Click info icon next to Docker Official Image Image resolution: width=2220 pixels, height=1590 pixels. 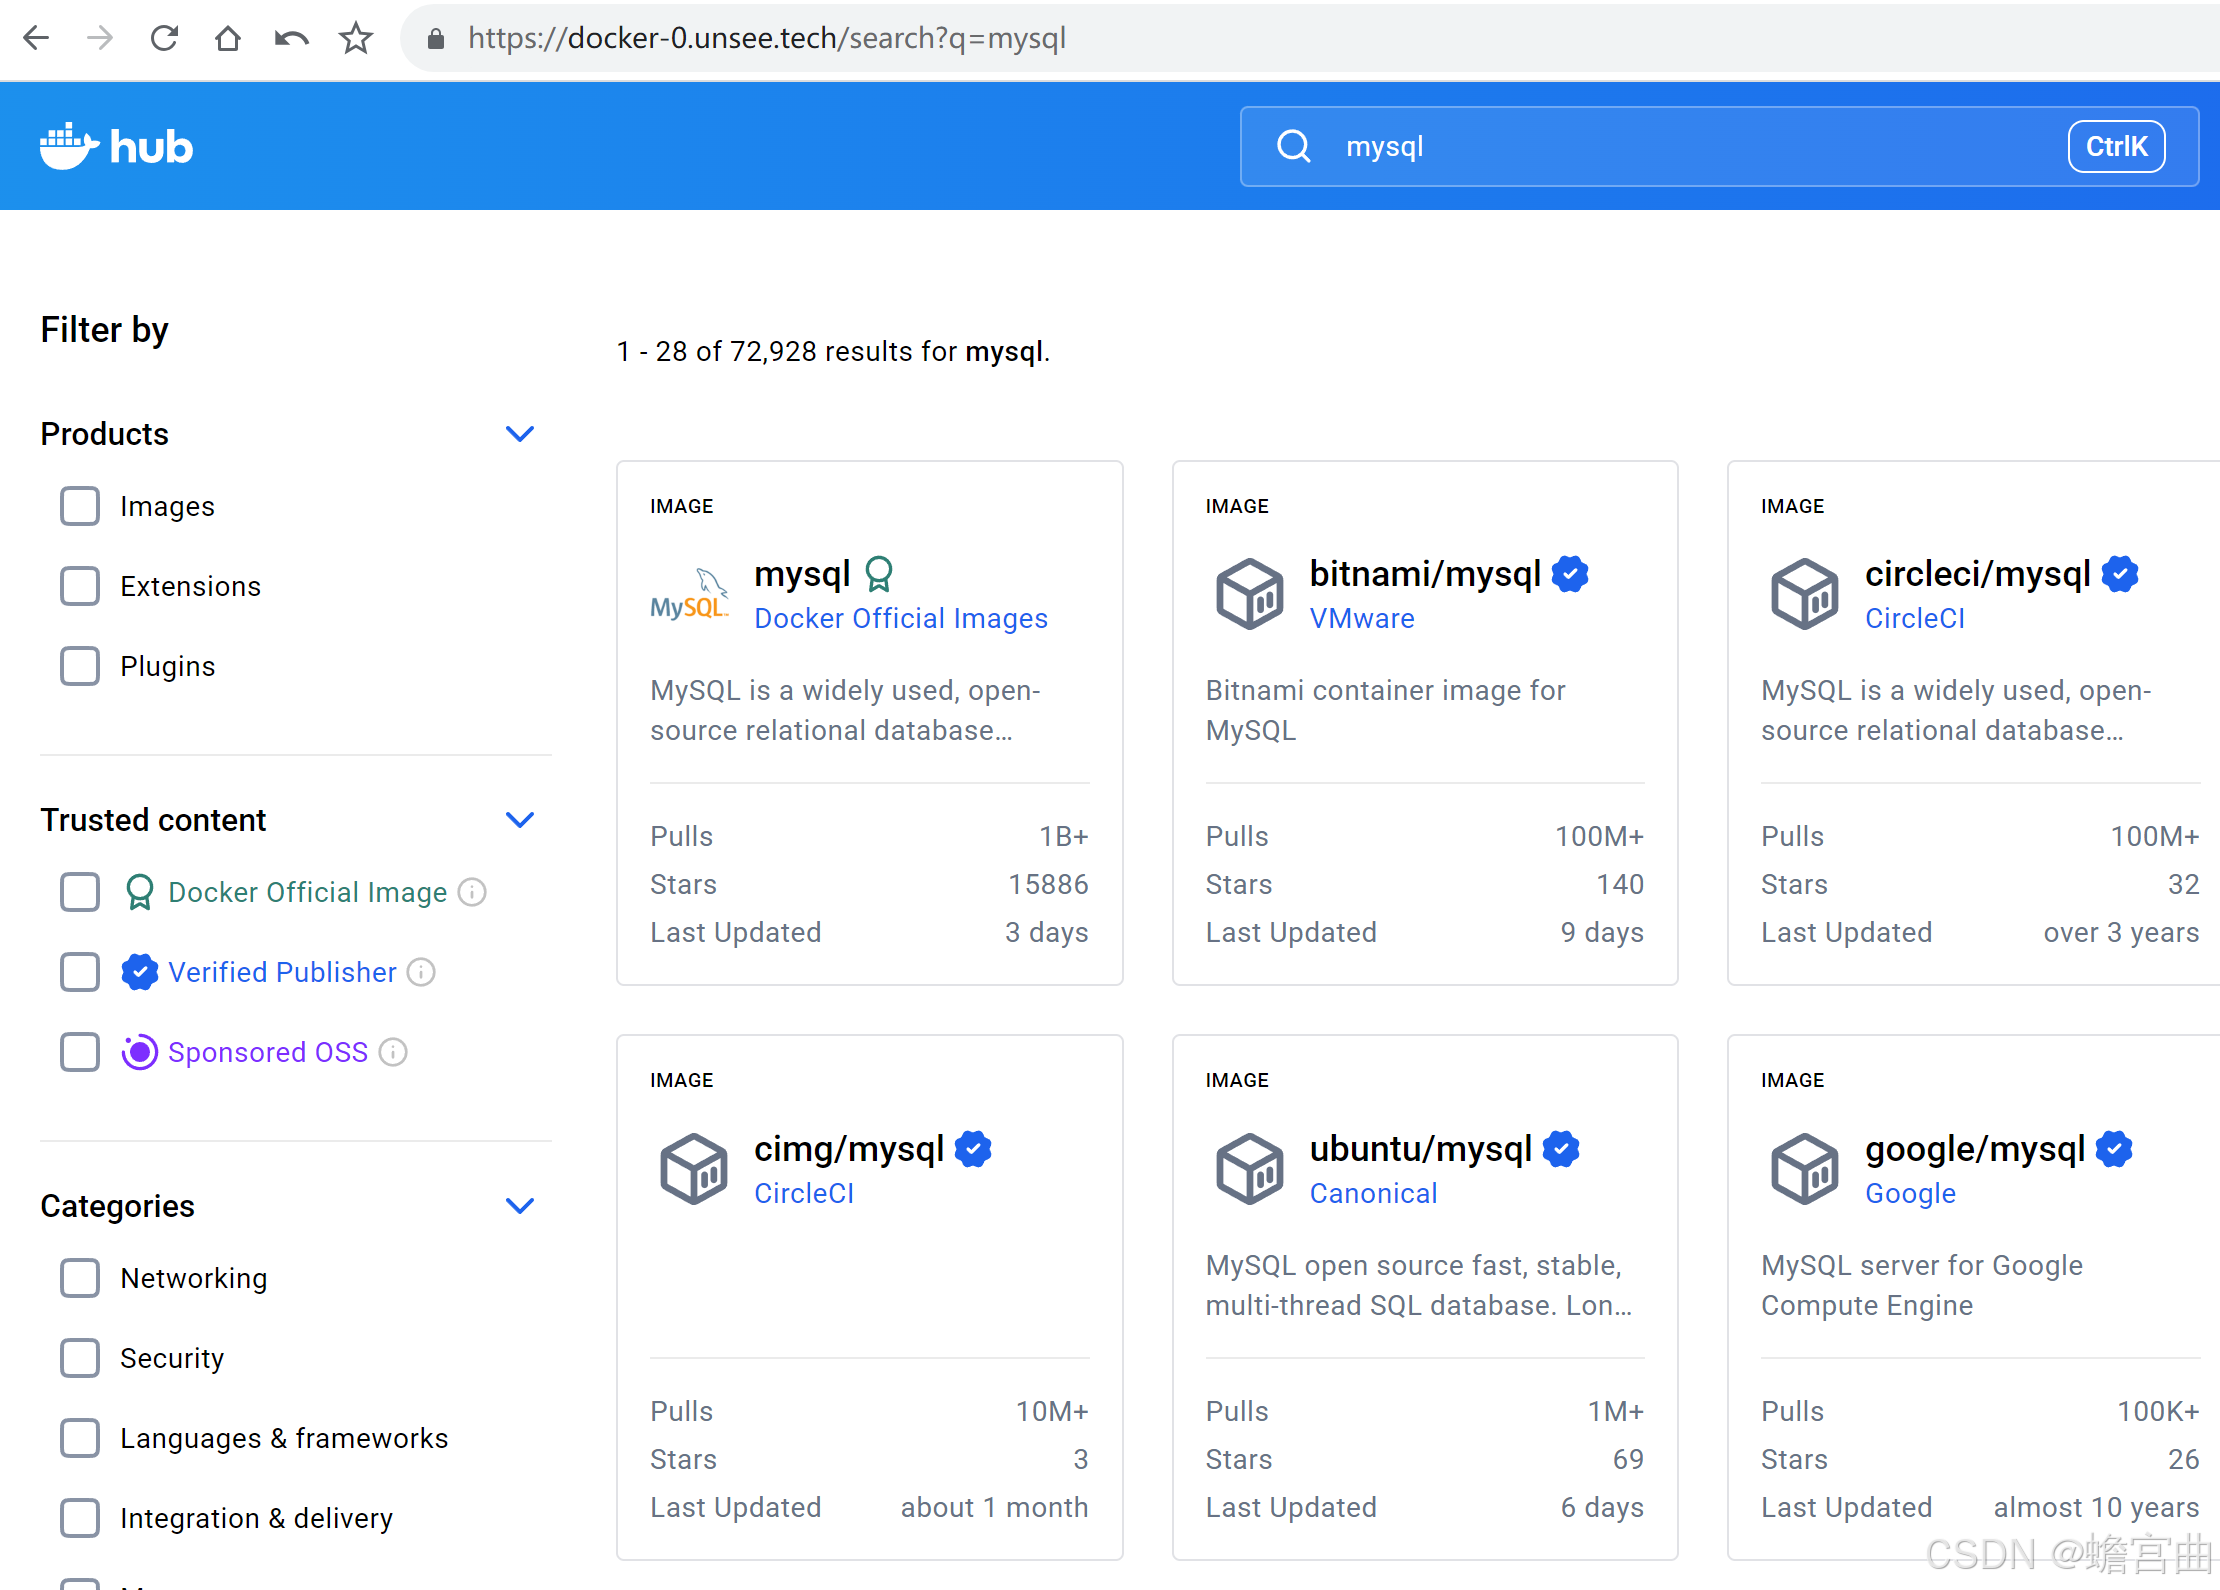[472, 892]
